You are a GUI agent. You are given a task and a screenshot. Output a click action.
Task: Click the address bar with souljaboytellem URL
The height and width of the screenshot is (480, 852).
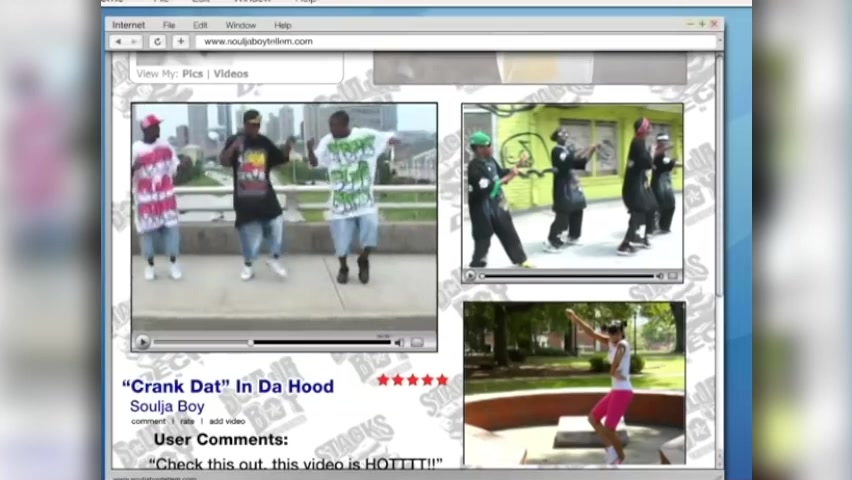click(x=455, y=41)
